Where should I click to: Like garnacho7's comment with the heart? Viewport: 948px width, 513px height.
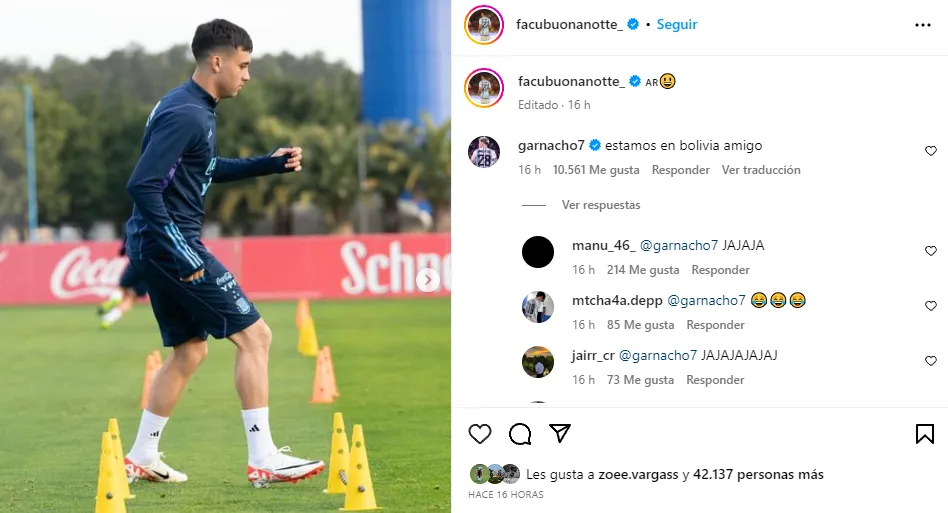point(930,151)
